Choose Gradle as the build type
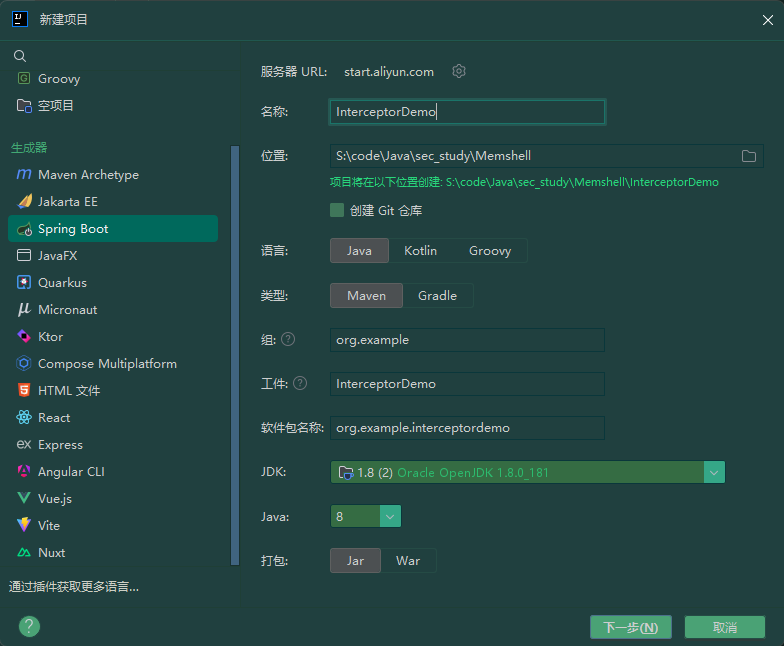The image size is (784, 646). tap(438, 296)
